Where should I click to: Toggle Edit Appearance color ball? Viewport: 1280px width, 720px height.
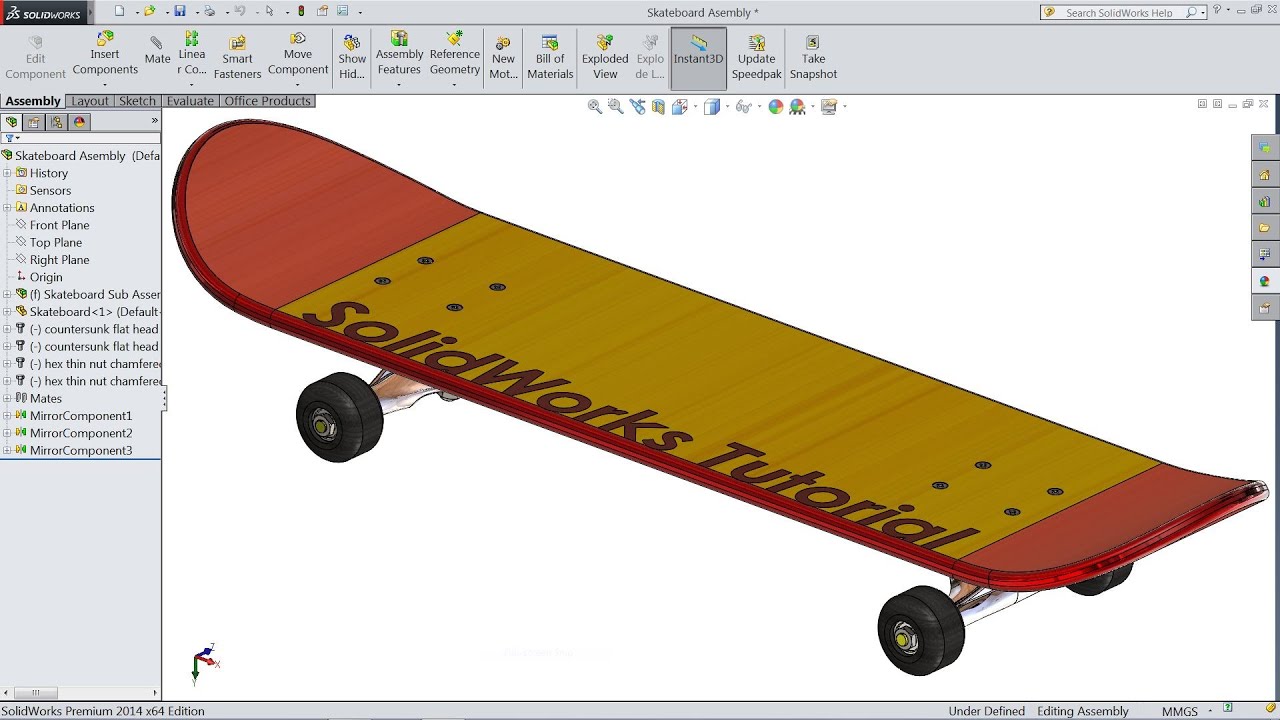click(x=775, y=106)
